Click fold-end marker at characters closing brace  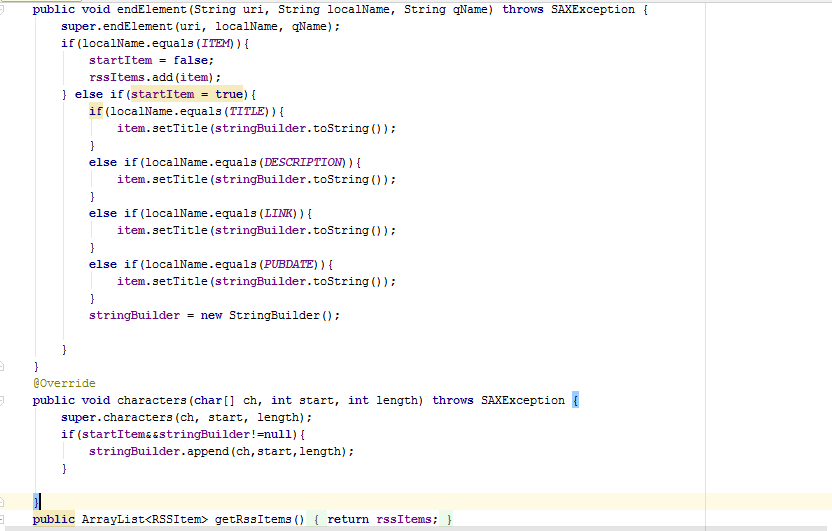click(5, 499)
